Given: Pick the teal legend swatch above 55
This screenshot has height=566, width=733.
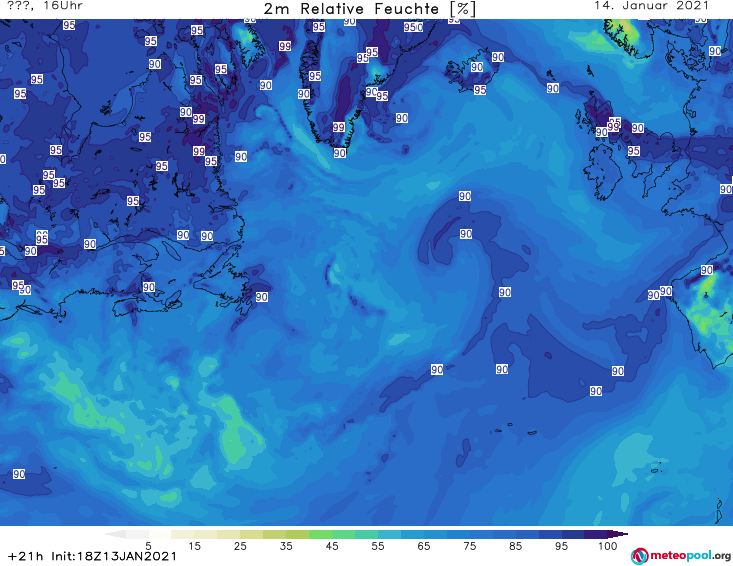Looking at the screenshot, I should pyautogui.click(x=366, y=534).
